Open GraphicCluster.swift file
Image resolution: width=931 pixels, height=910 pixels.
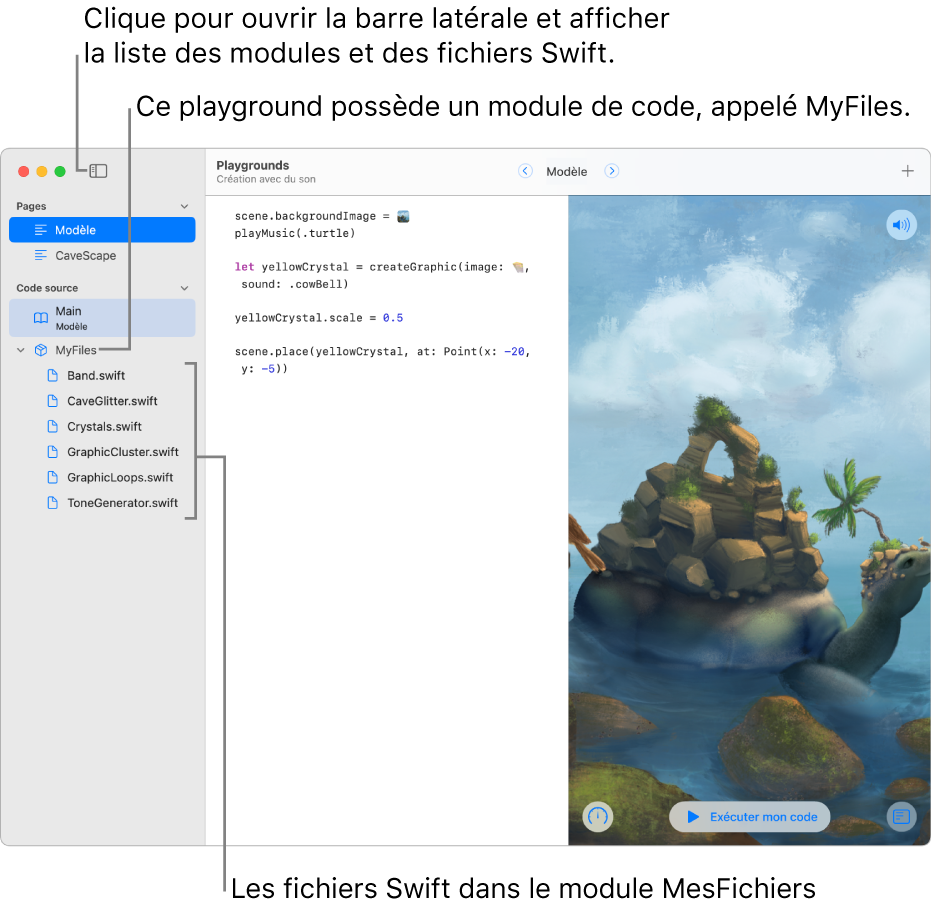(x=122, y=452)
